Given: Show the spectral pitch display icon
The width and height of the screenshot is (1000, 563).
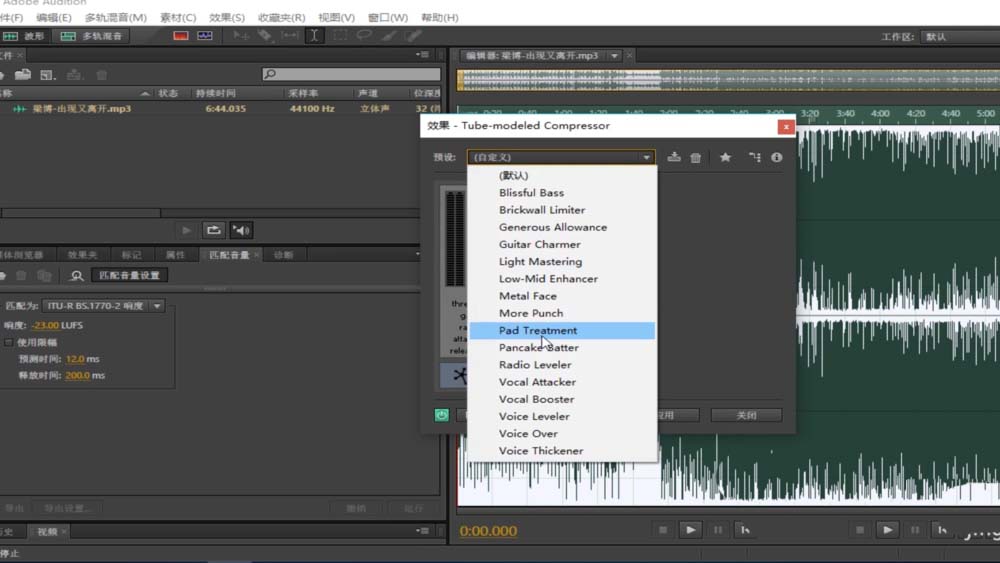Looking at the screenshot, I should pos(205,36).
